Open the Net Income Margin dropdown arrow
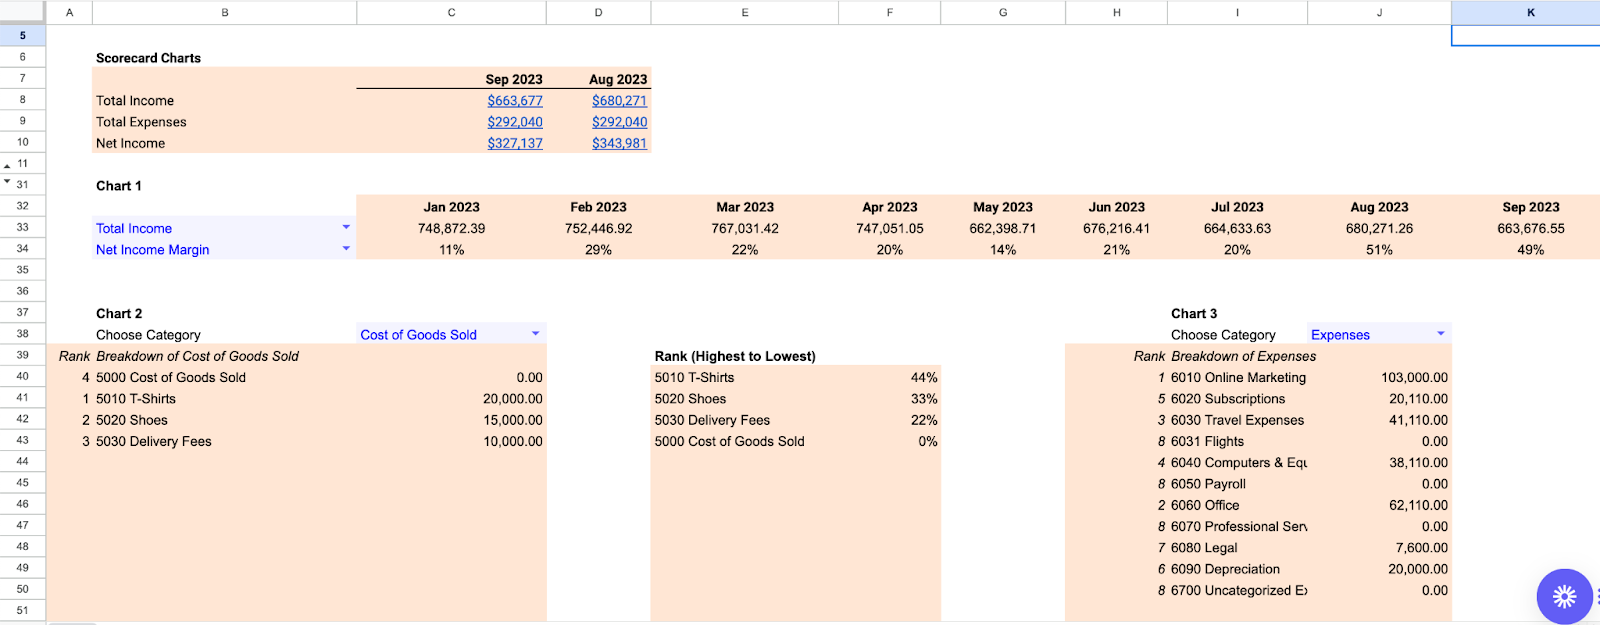Screen dimensions: 1600x625 point(346,249)
